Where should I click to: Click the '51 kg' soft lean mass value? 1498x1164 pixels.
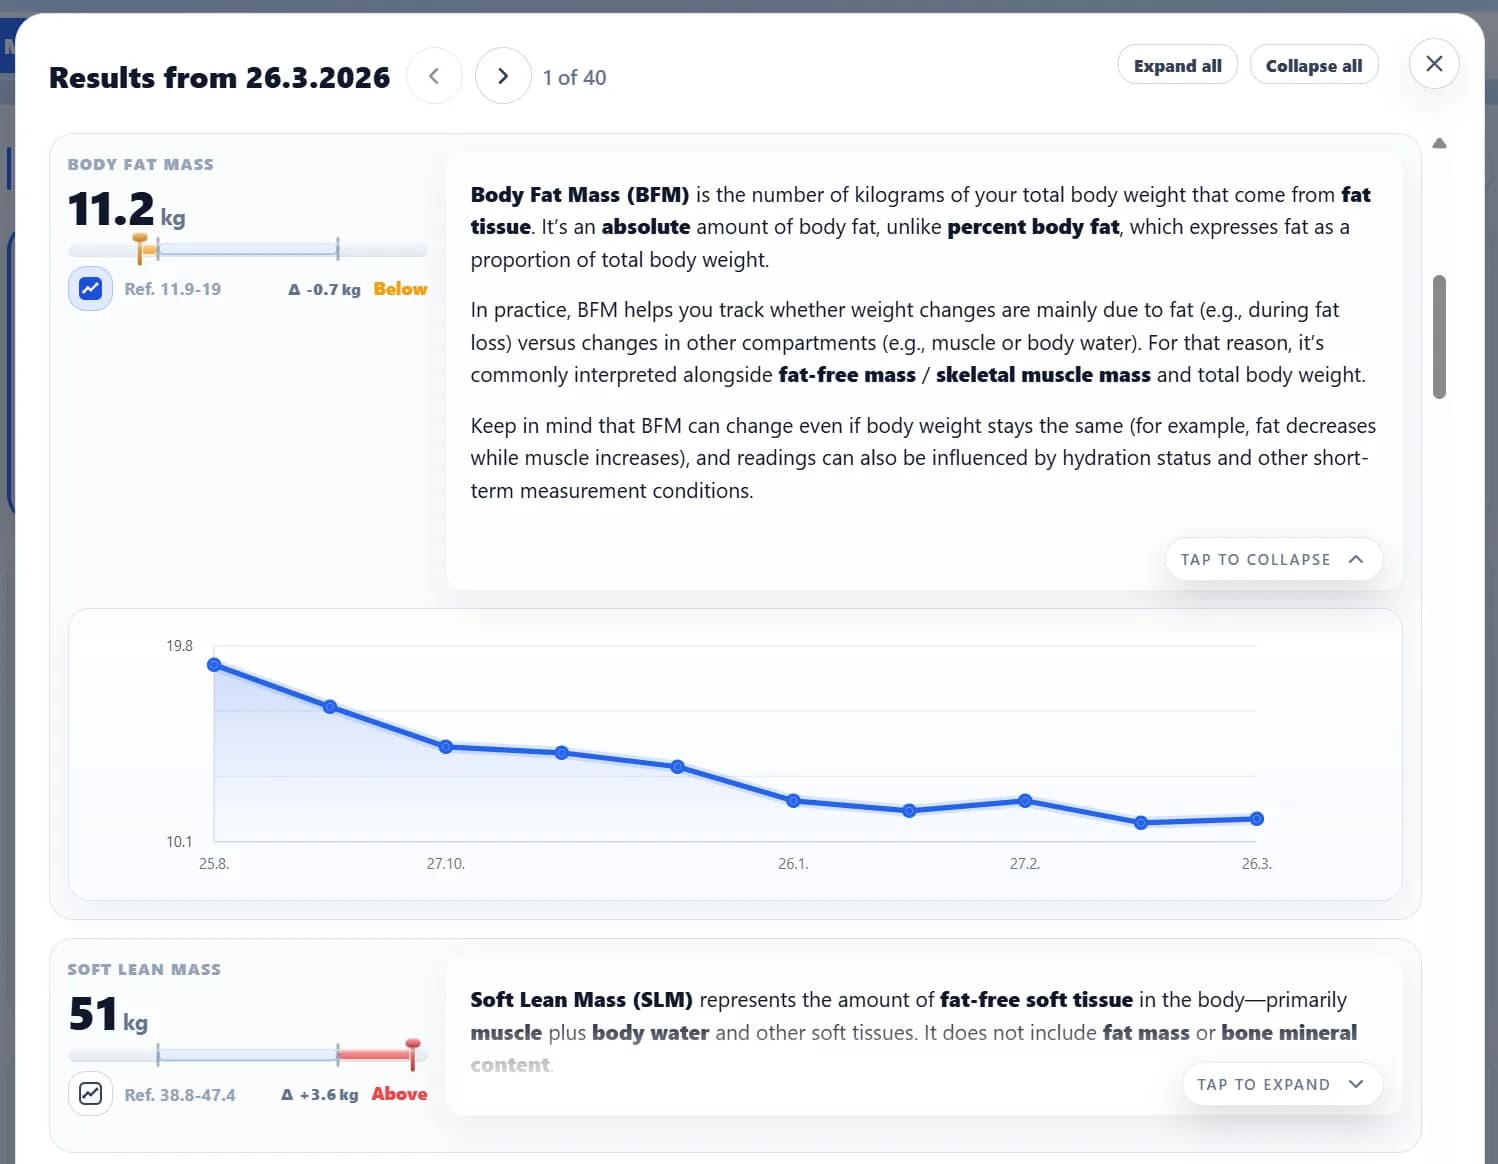click(x=108, y=1015)
